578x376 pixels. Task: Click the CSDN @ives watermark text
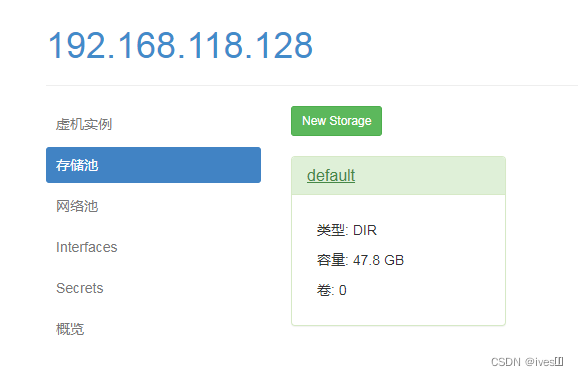click(x=527, y=362)
